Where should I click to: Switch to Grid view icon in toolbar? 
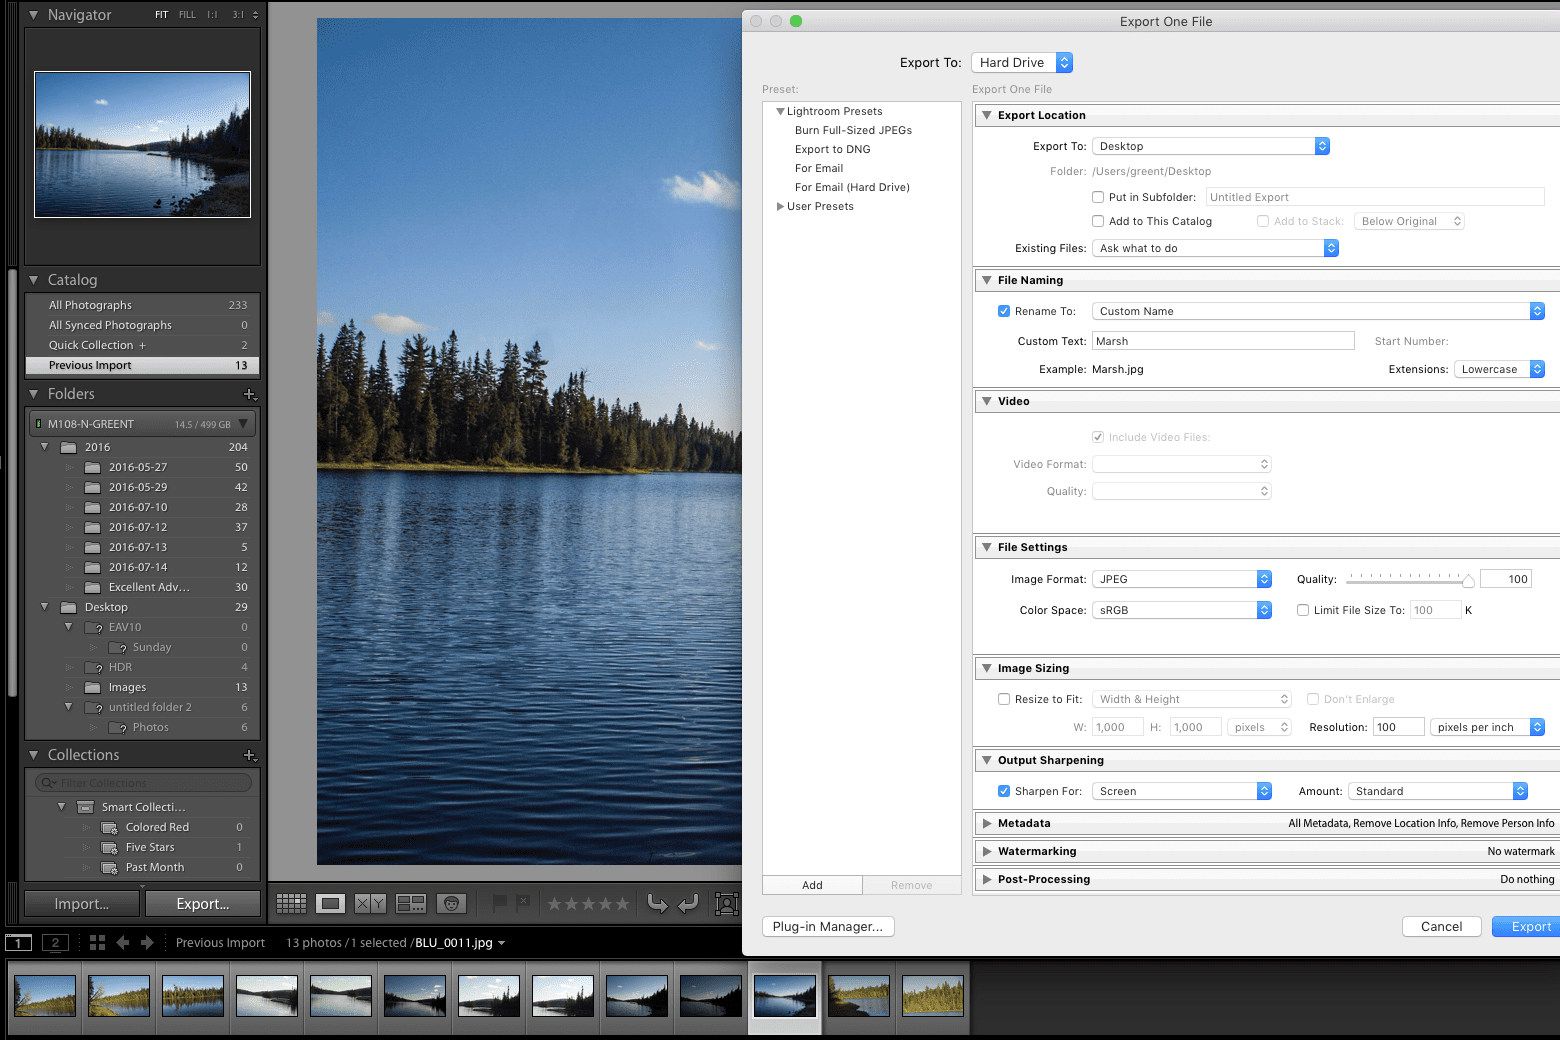click(291, 903)
